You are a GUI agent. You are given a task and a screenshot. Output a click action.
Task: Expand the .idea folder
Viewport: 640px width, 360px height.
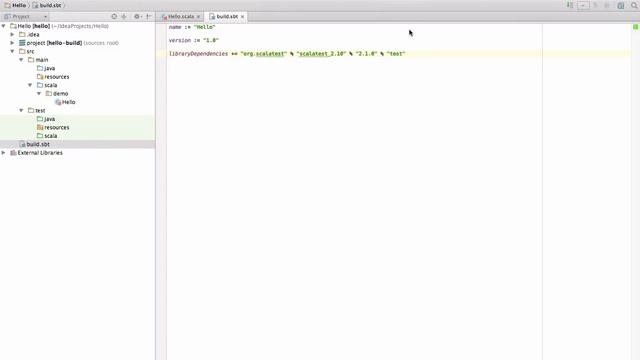[13, 34]
